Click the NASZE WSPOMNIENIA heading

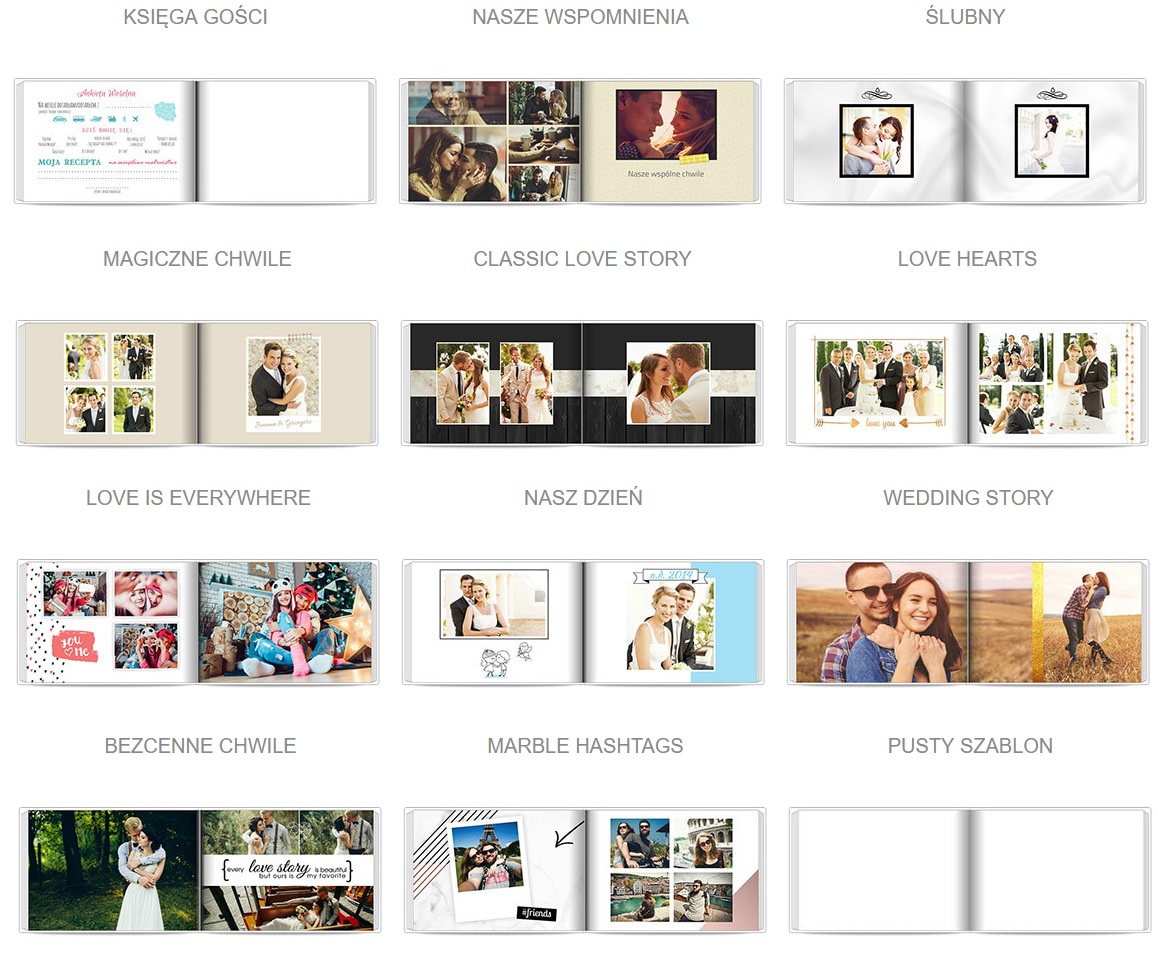tap(580, 17)
